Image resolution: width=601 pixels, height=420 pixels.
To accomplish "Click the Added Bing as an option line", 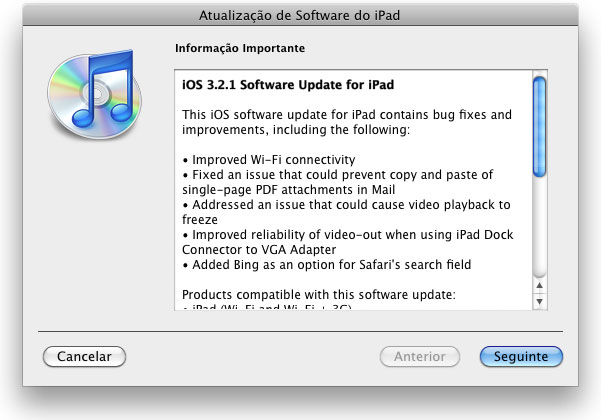I will [x=327, y=264].
